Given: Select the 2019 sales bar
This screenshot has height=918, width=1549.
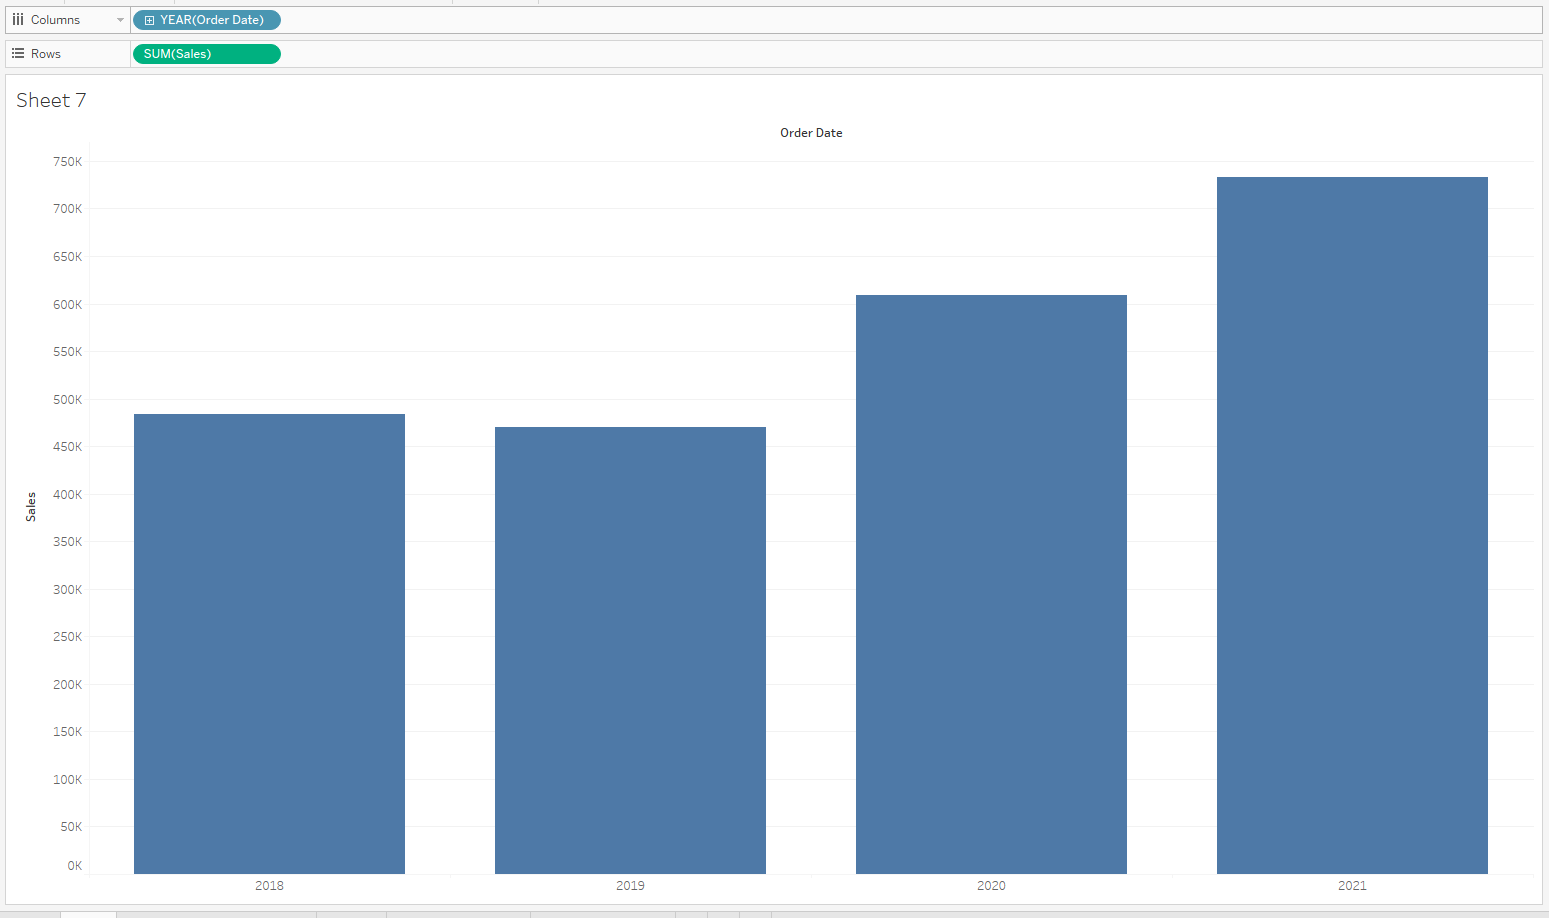Looking at the screenshot, I should 630,650.
